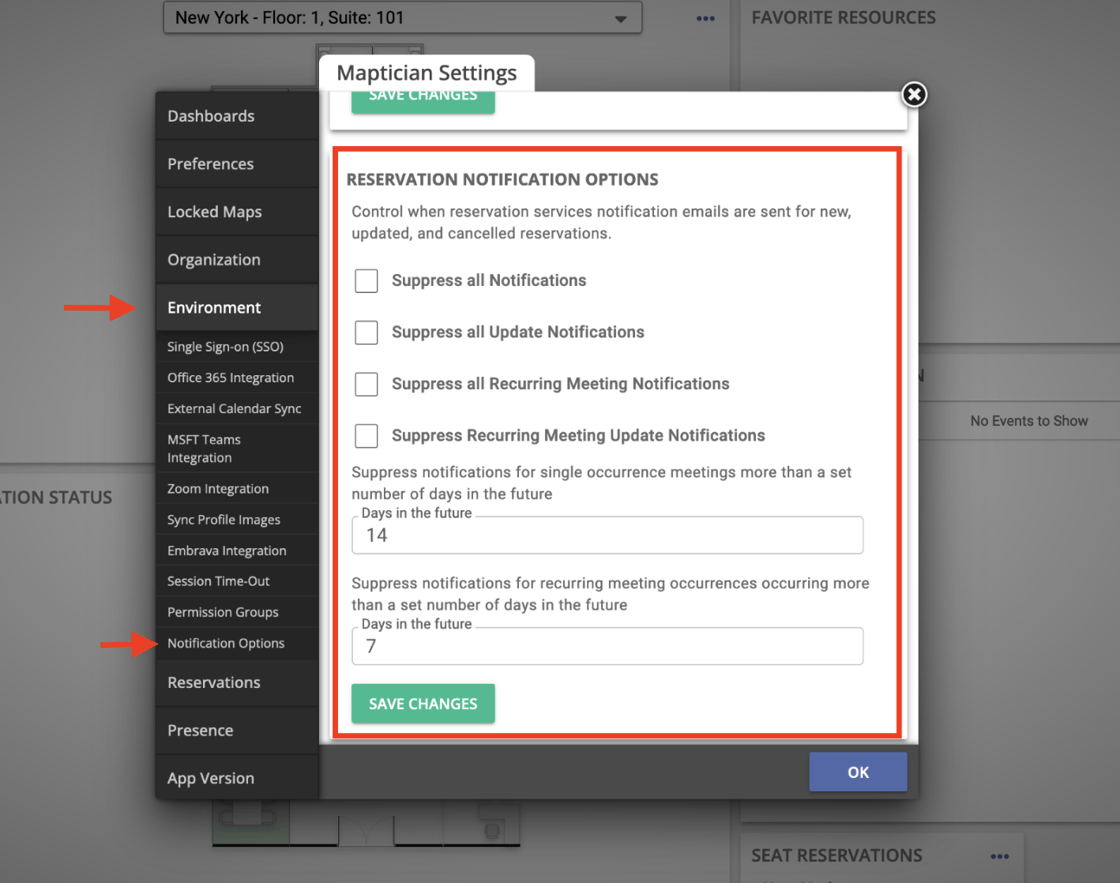This screenshot has width=1120, height=883.
Task: Open Seat Reservations three-dot menu
Action: coord(1000,856)
